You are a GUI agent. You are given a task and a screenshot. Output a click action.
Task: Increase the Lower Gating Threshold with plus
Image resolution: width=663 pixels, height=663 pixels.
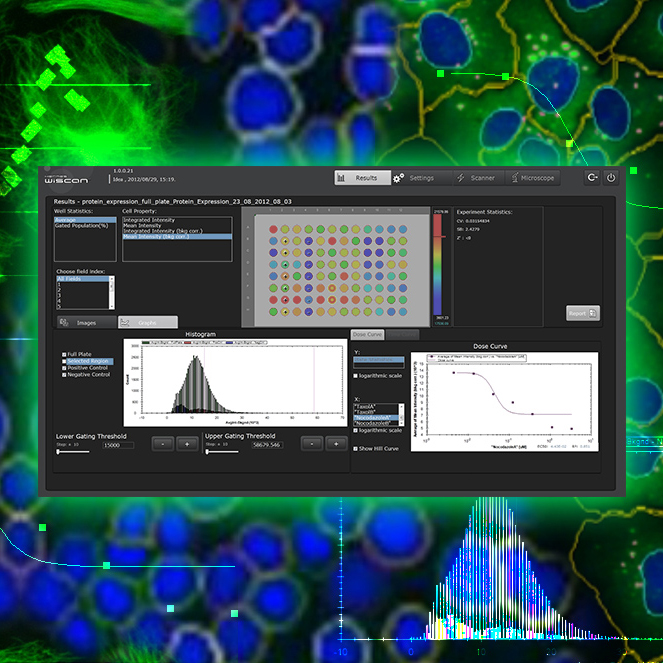[x=186, y=442]
